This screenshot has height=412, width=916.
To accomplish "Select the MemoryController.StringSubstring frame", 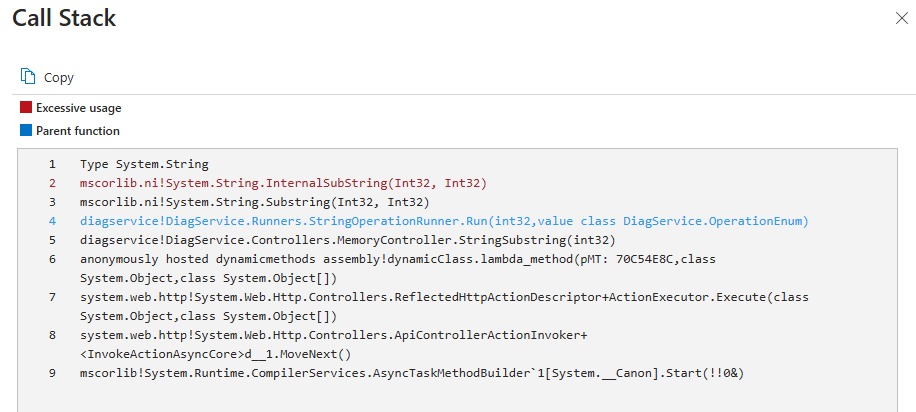I will point(347,240).
